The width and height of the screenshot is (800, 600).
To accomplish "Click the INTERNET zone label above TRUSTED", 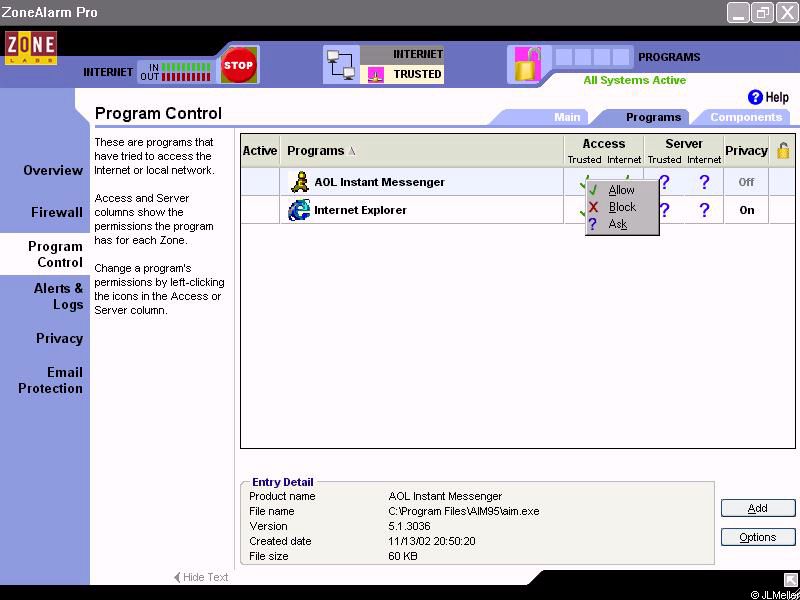I will point(417,54).
